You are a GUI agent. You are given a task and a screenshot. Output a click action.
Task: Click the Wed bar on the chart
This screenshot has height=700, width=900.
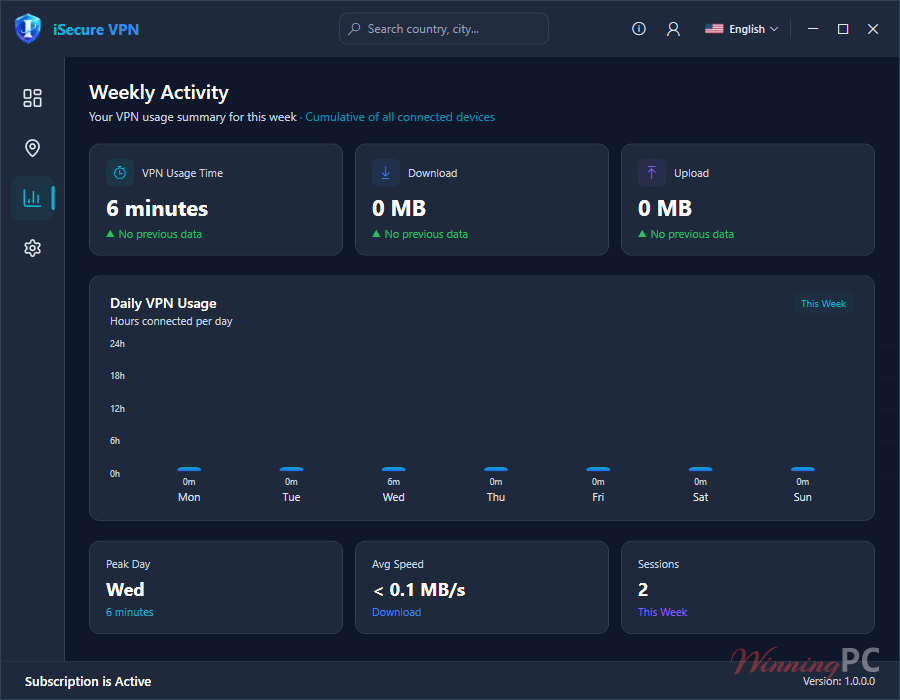[x=394, y=469]
